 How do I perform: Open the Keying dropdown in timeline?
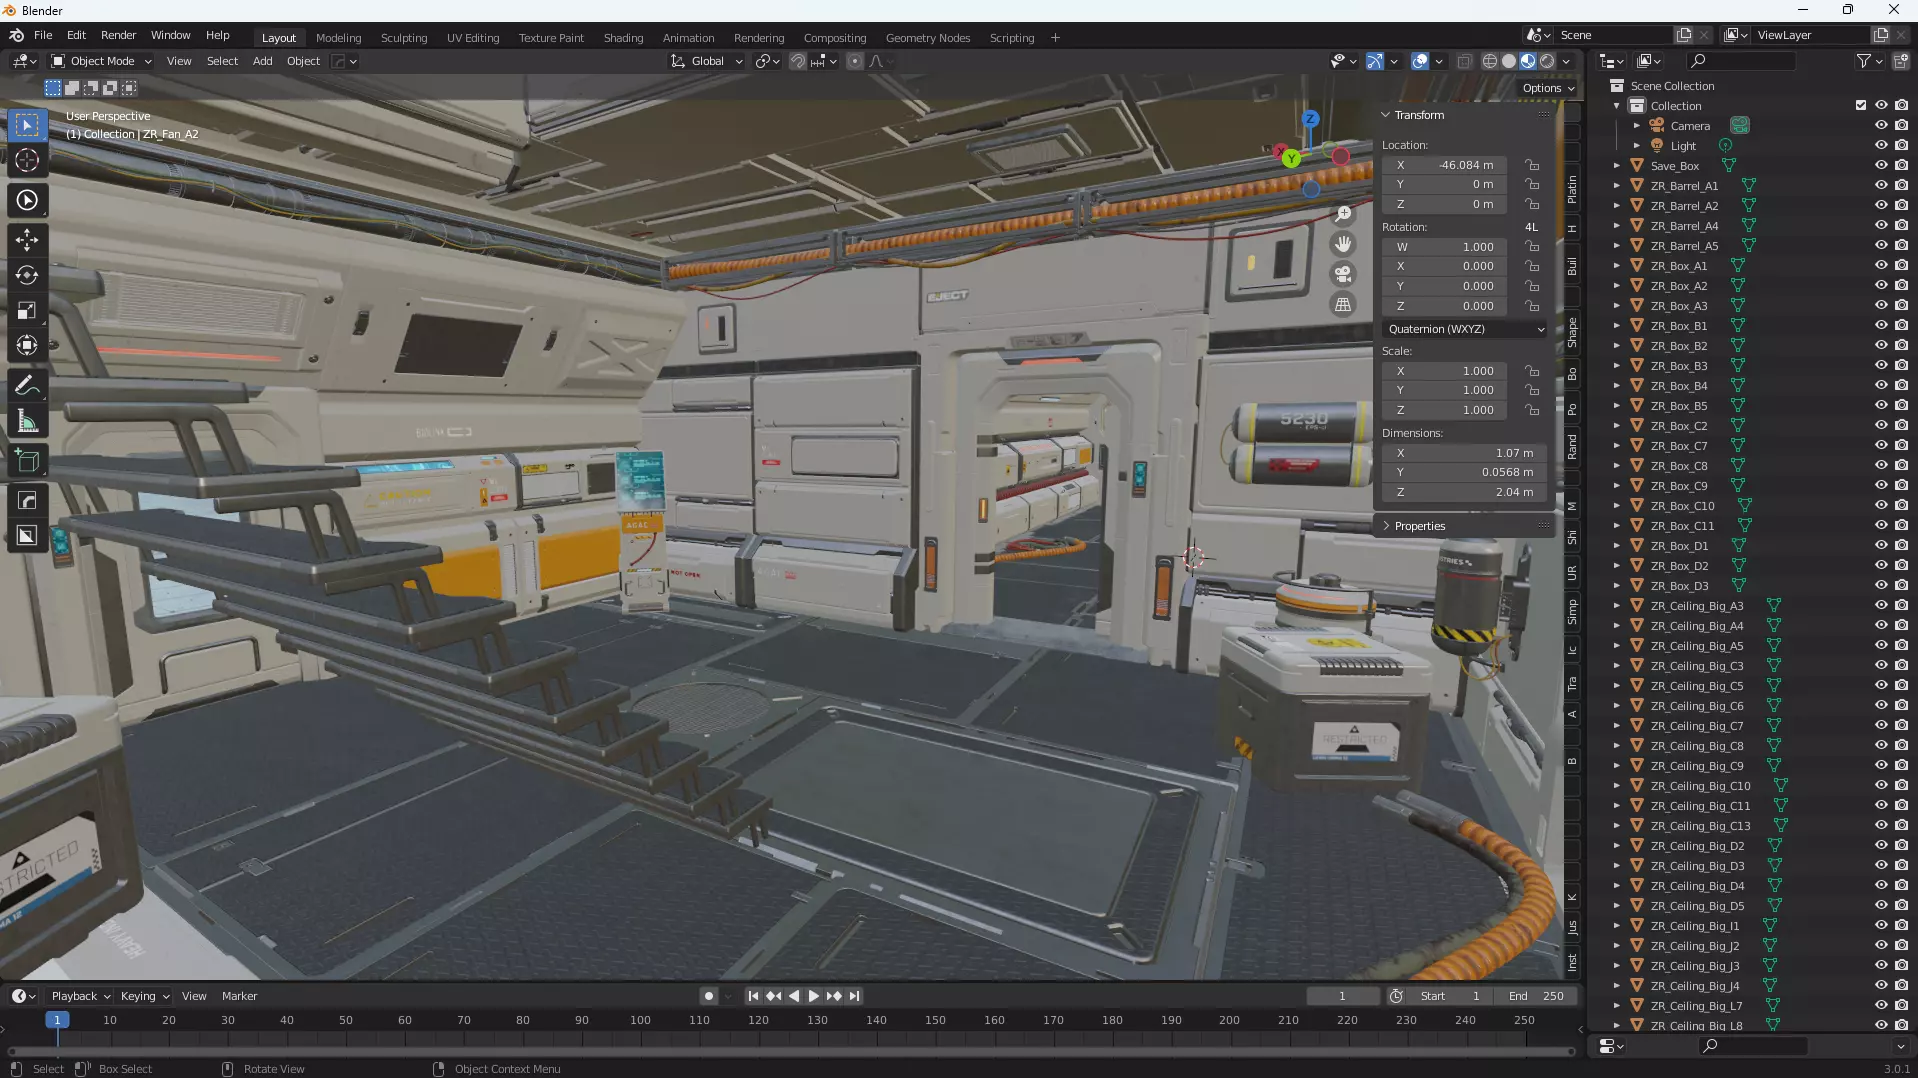(144, 996)
